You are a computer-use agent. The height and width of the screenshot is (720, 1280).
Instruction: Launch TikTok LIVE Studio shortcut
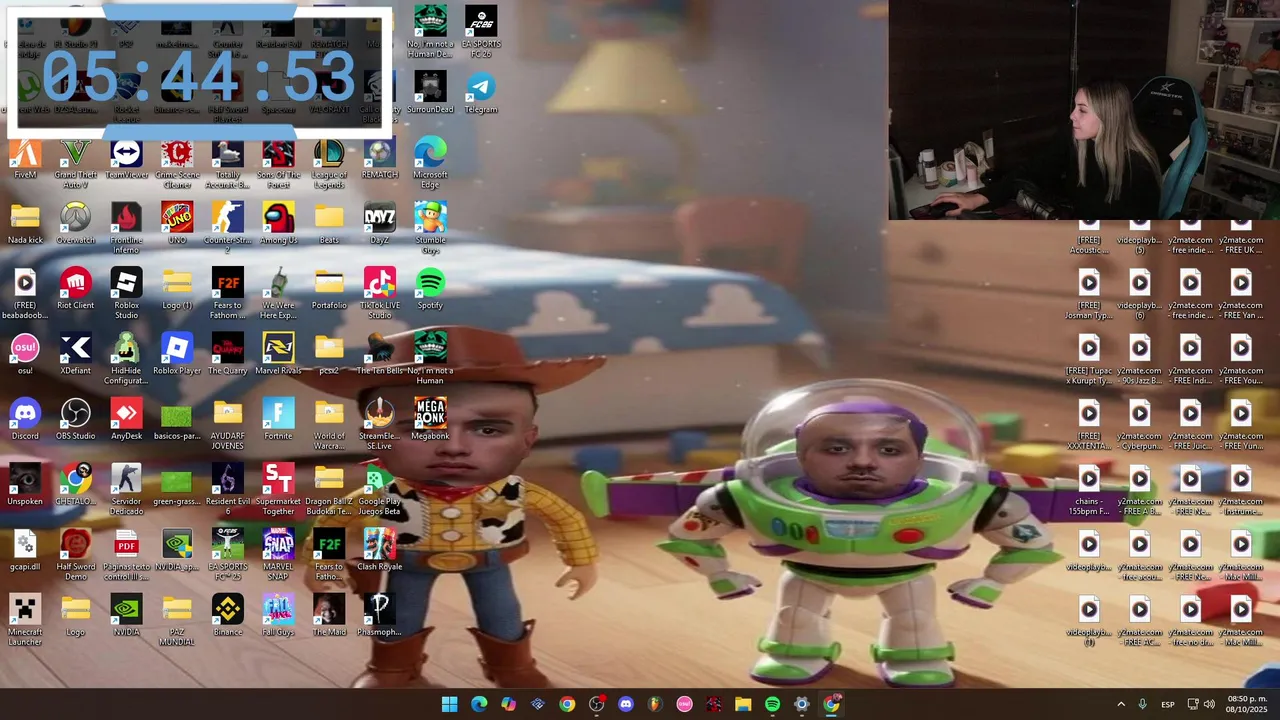click(380, 295)
